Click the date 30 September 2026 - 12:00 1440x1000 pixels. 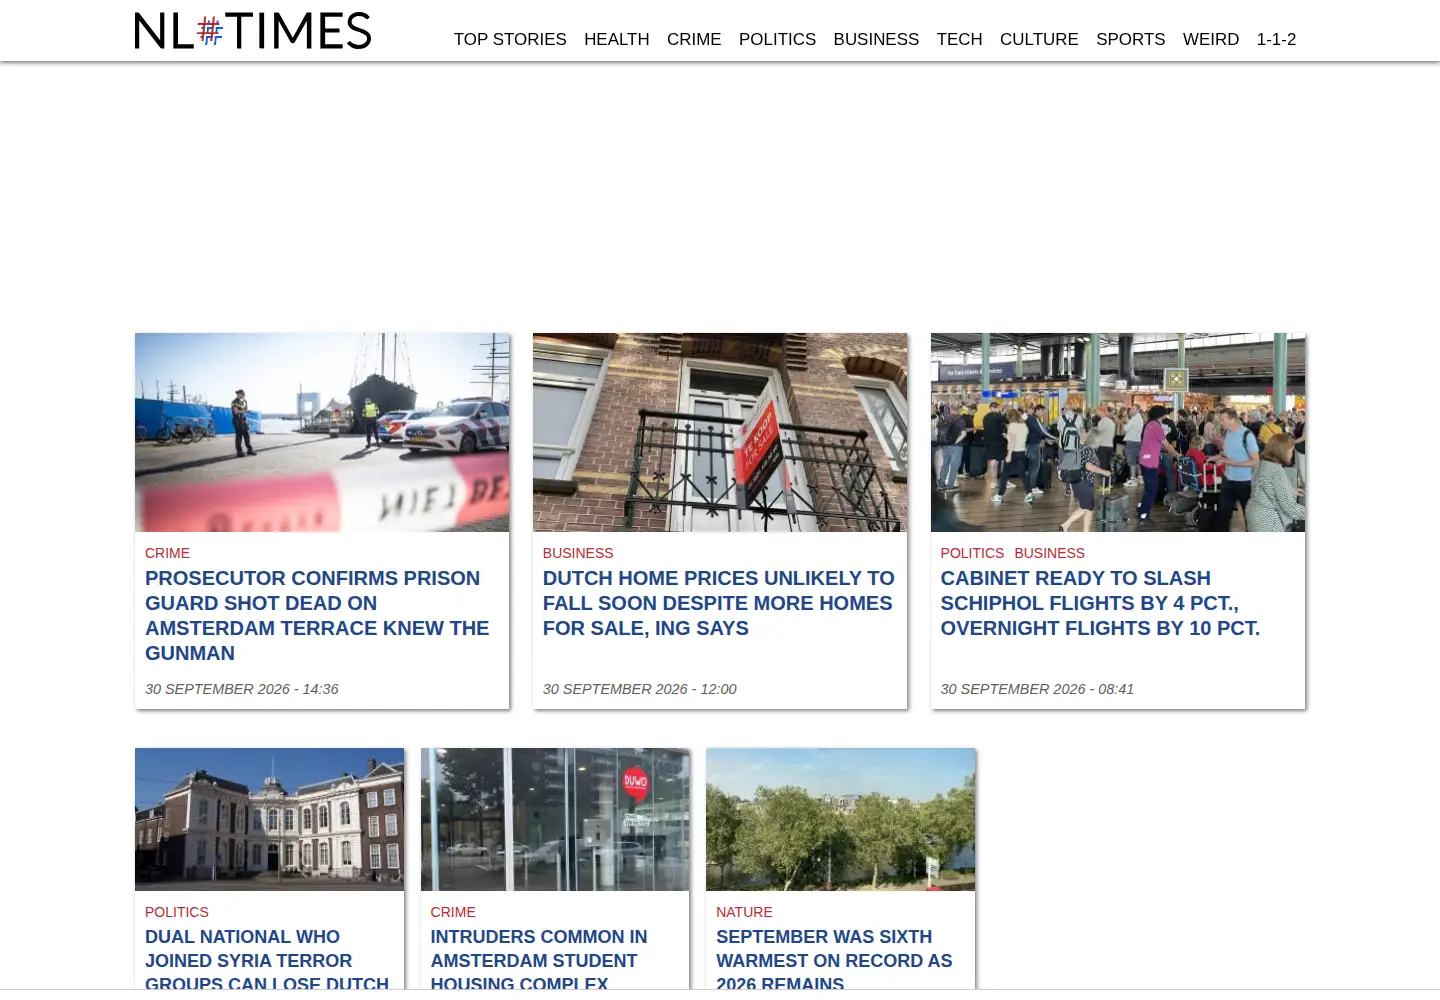(x=640, y=689)
